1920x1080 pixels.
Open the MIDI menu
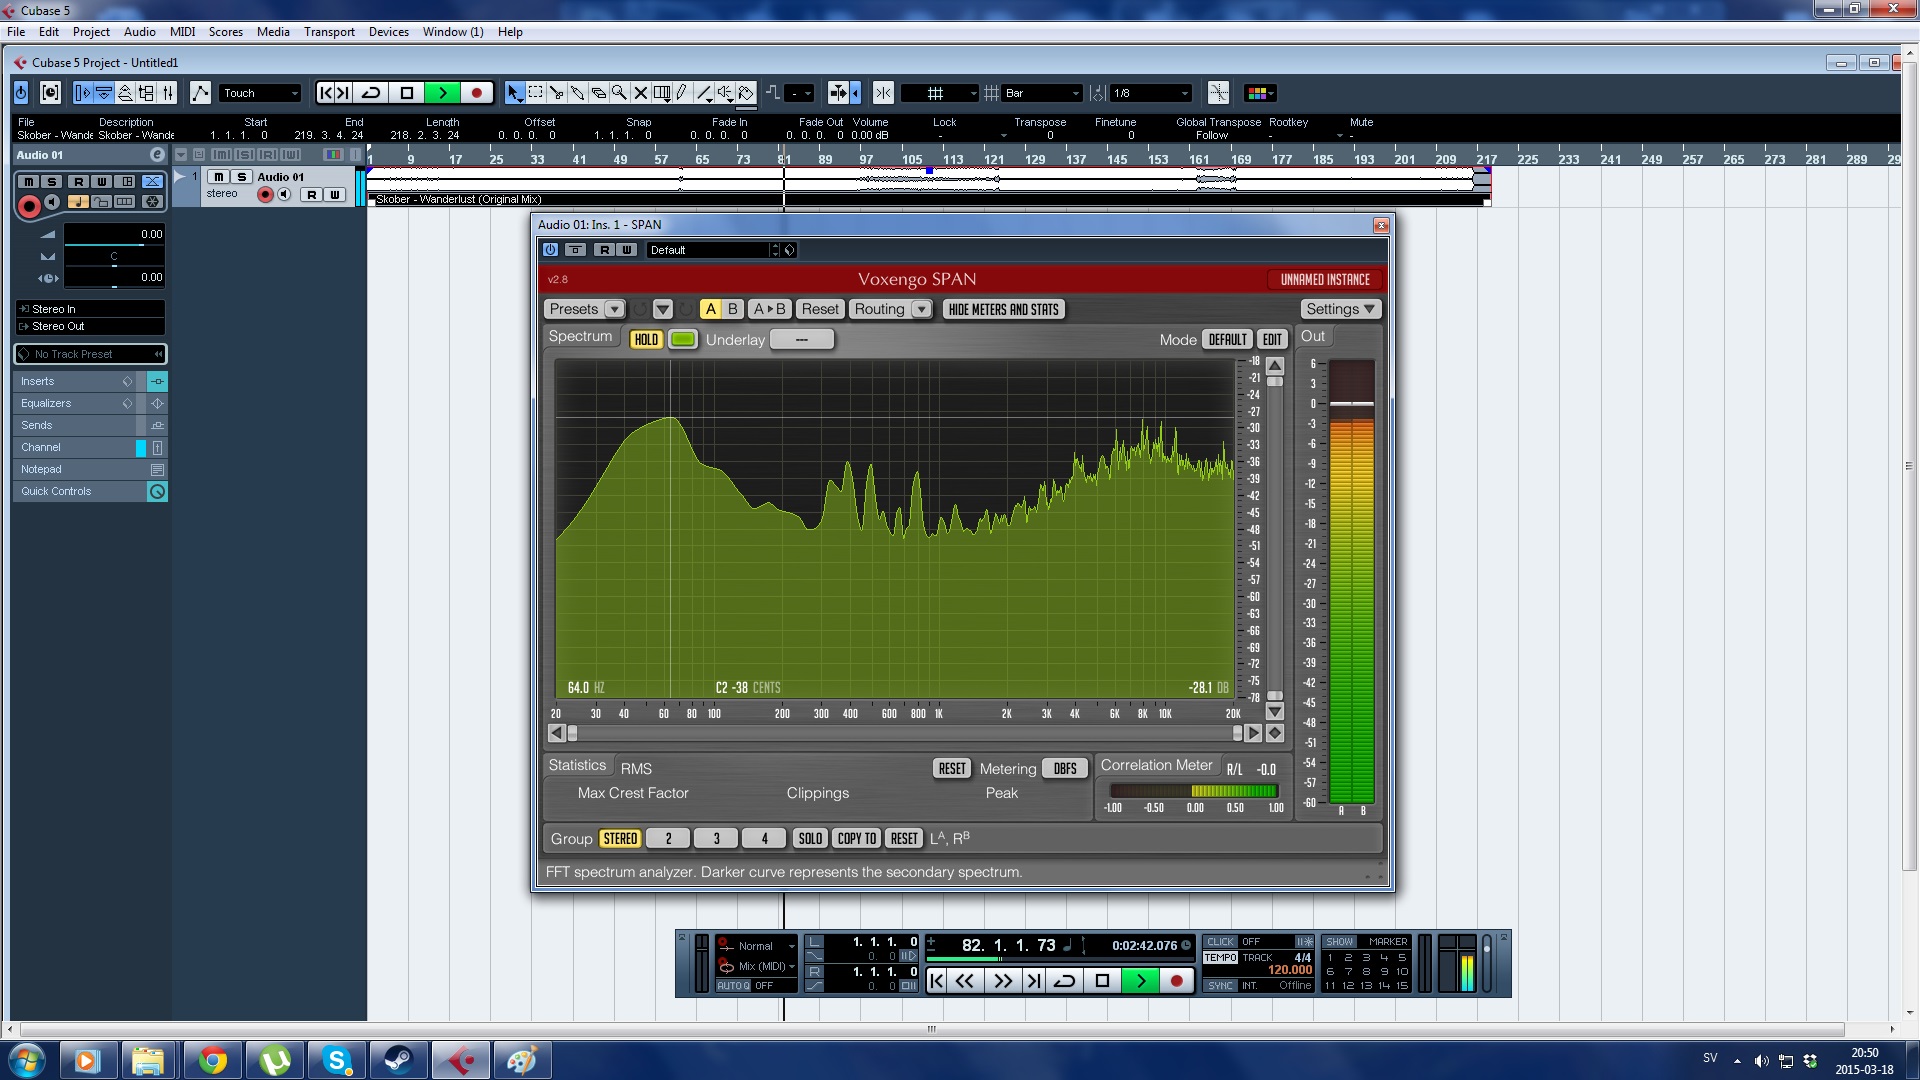click(x=183, y=32)
